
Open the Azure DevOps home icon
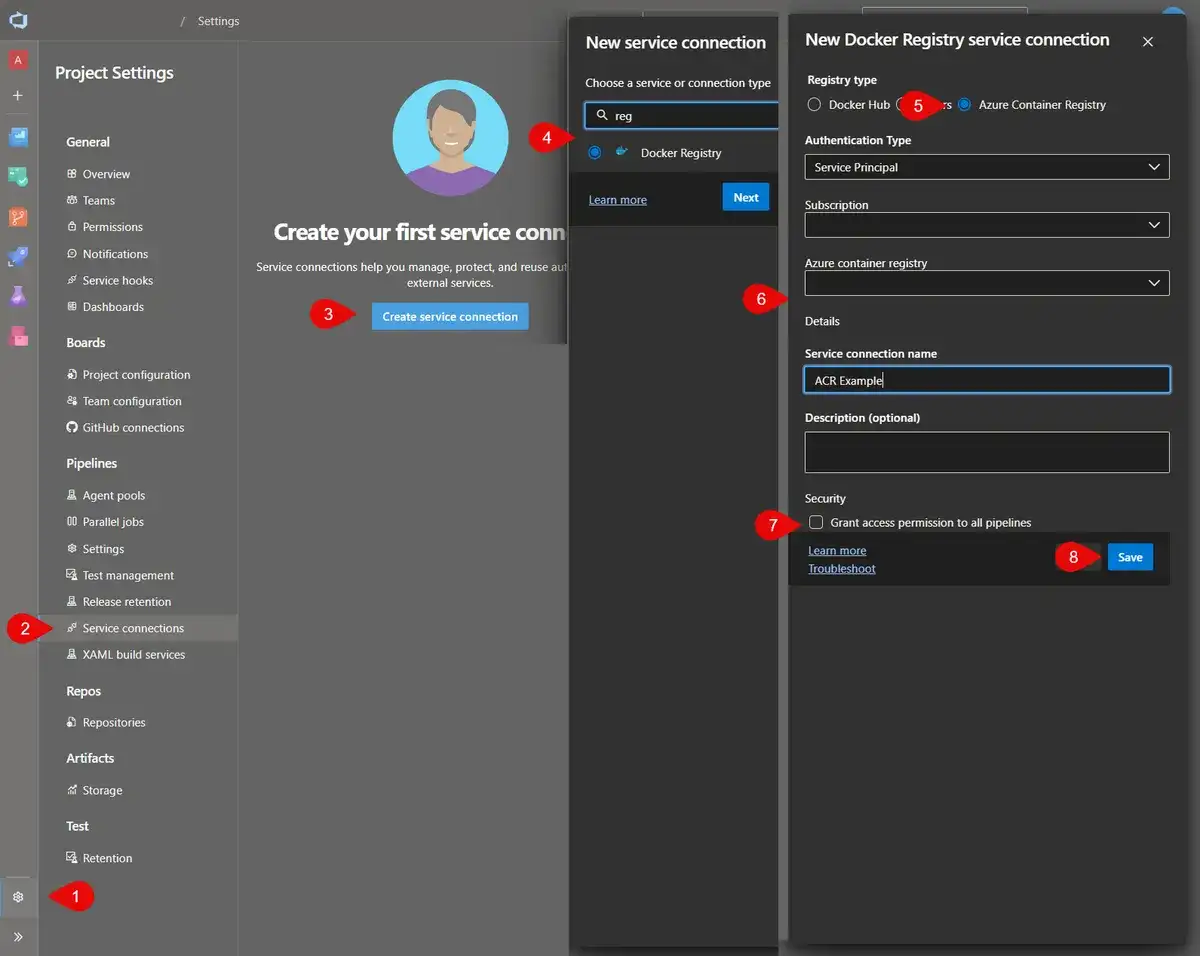pyautogui.click(x=18, y=19)
